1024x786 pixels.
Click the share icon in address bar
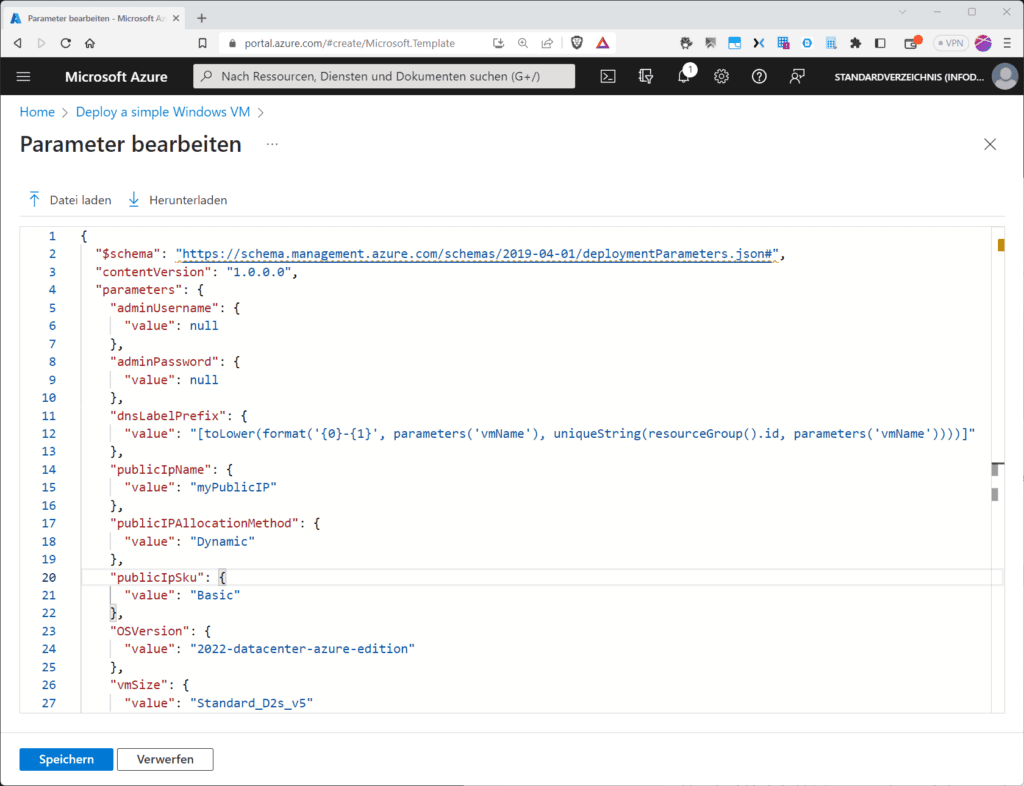tap(547, 43)
